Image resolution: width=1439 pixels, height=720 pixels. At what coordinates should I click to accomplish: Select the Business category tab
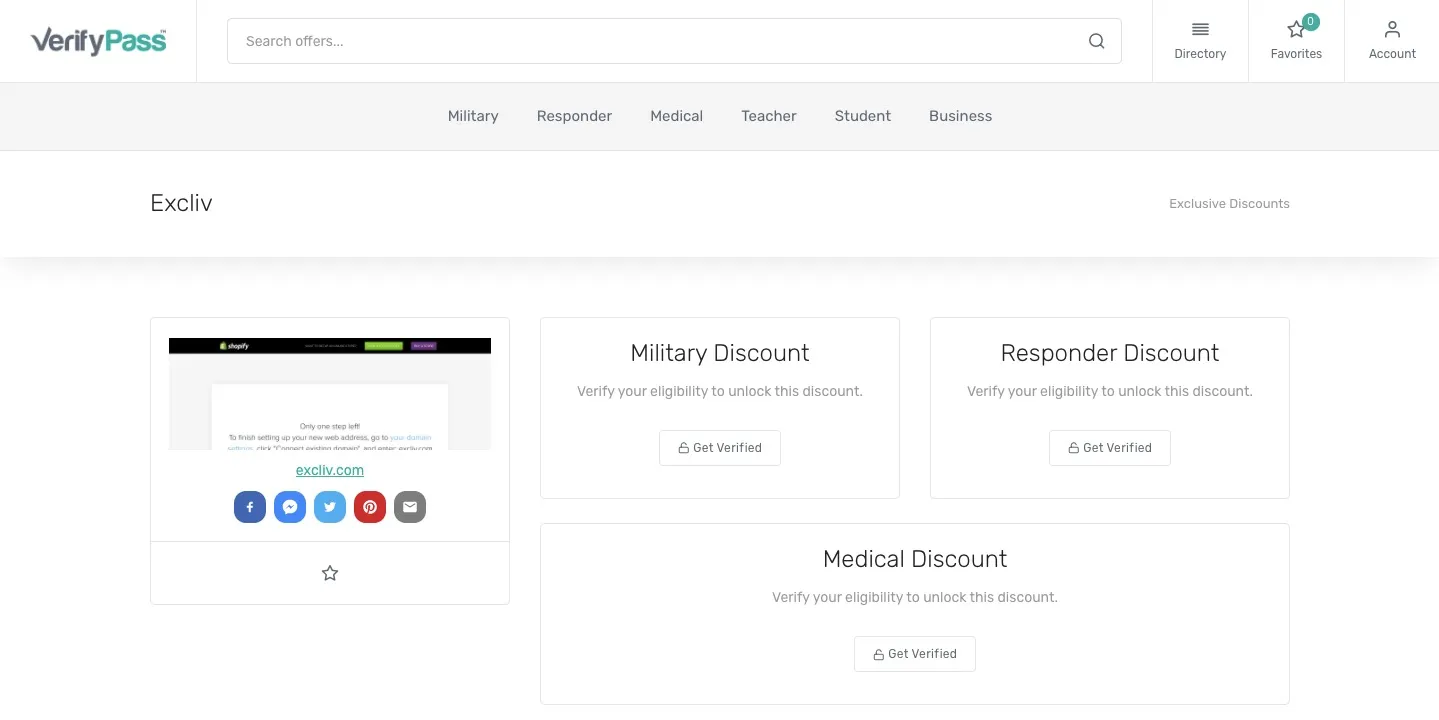point(961,116)
